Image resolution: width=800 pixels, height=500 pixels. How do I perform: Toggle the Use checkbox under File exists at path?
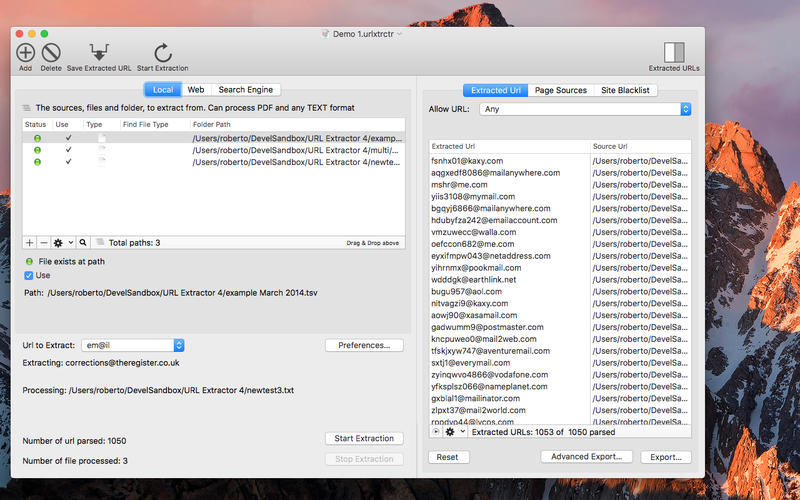pos(30,275)
